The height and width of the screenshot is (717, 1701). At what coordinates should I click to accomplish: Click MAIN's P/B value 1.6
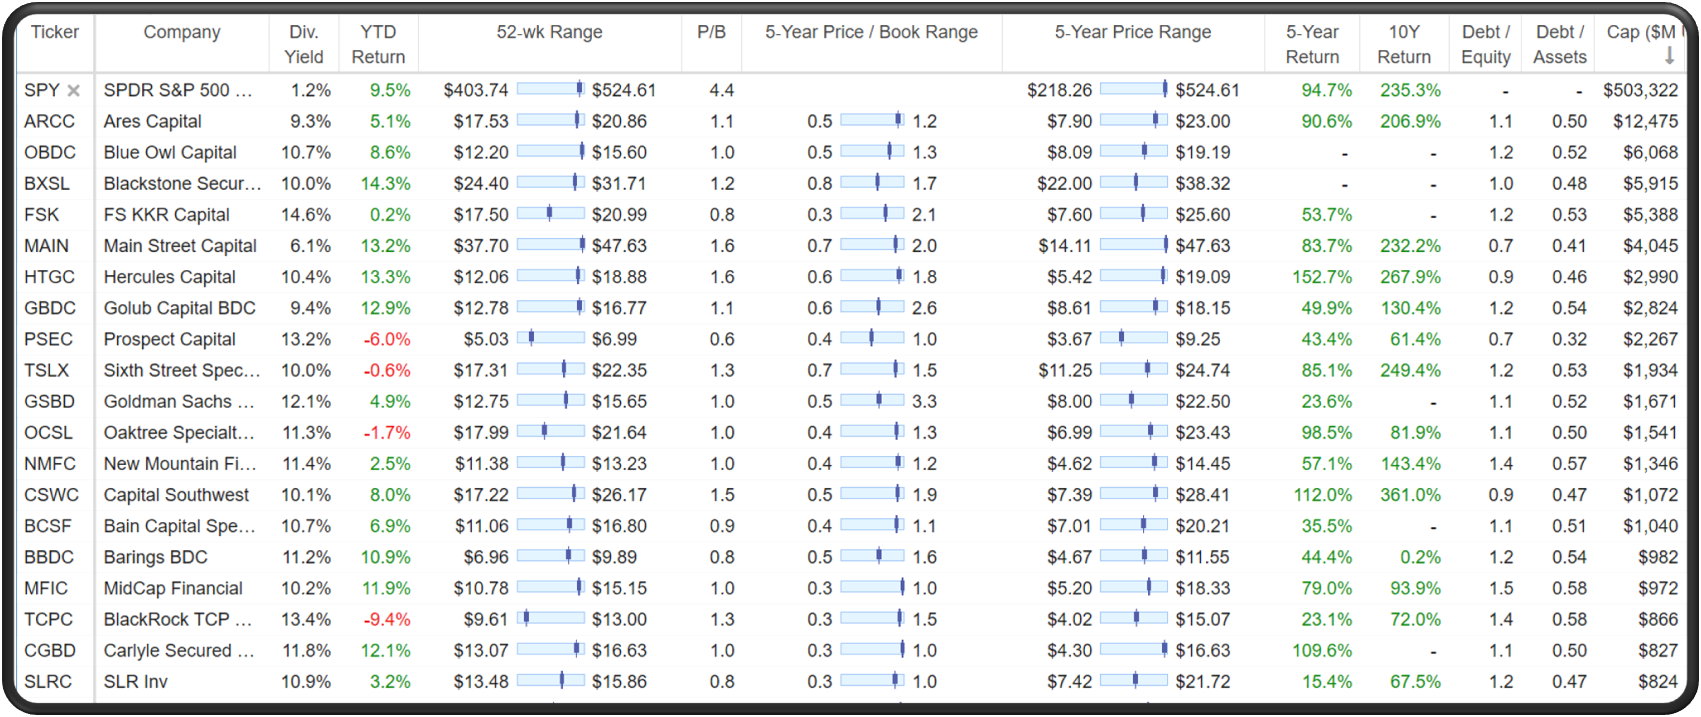722,245
